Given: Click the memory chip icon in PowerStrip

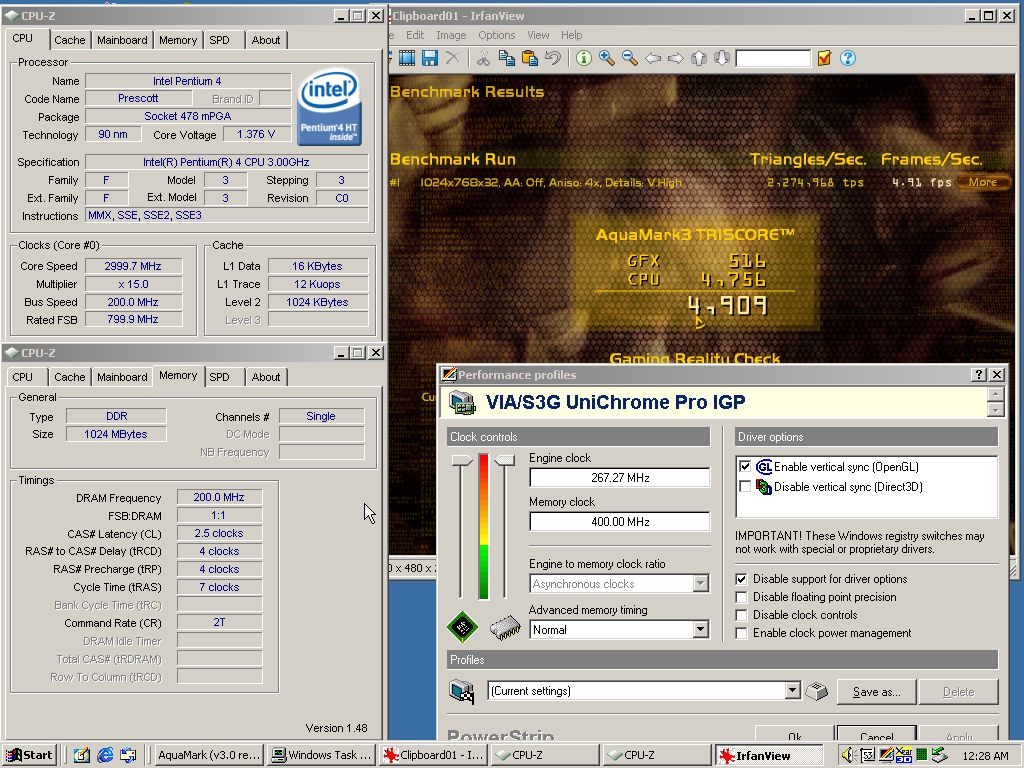Looking at the screenshot, I should coord(505,628).
